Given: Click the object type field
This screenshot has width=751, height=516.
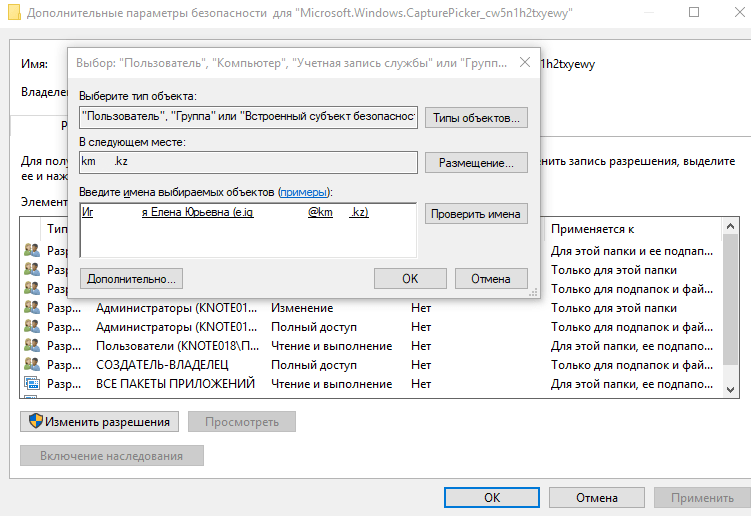Looking at the screenshot, I should 248,117.
